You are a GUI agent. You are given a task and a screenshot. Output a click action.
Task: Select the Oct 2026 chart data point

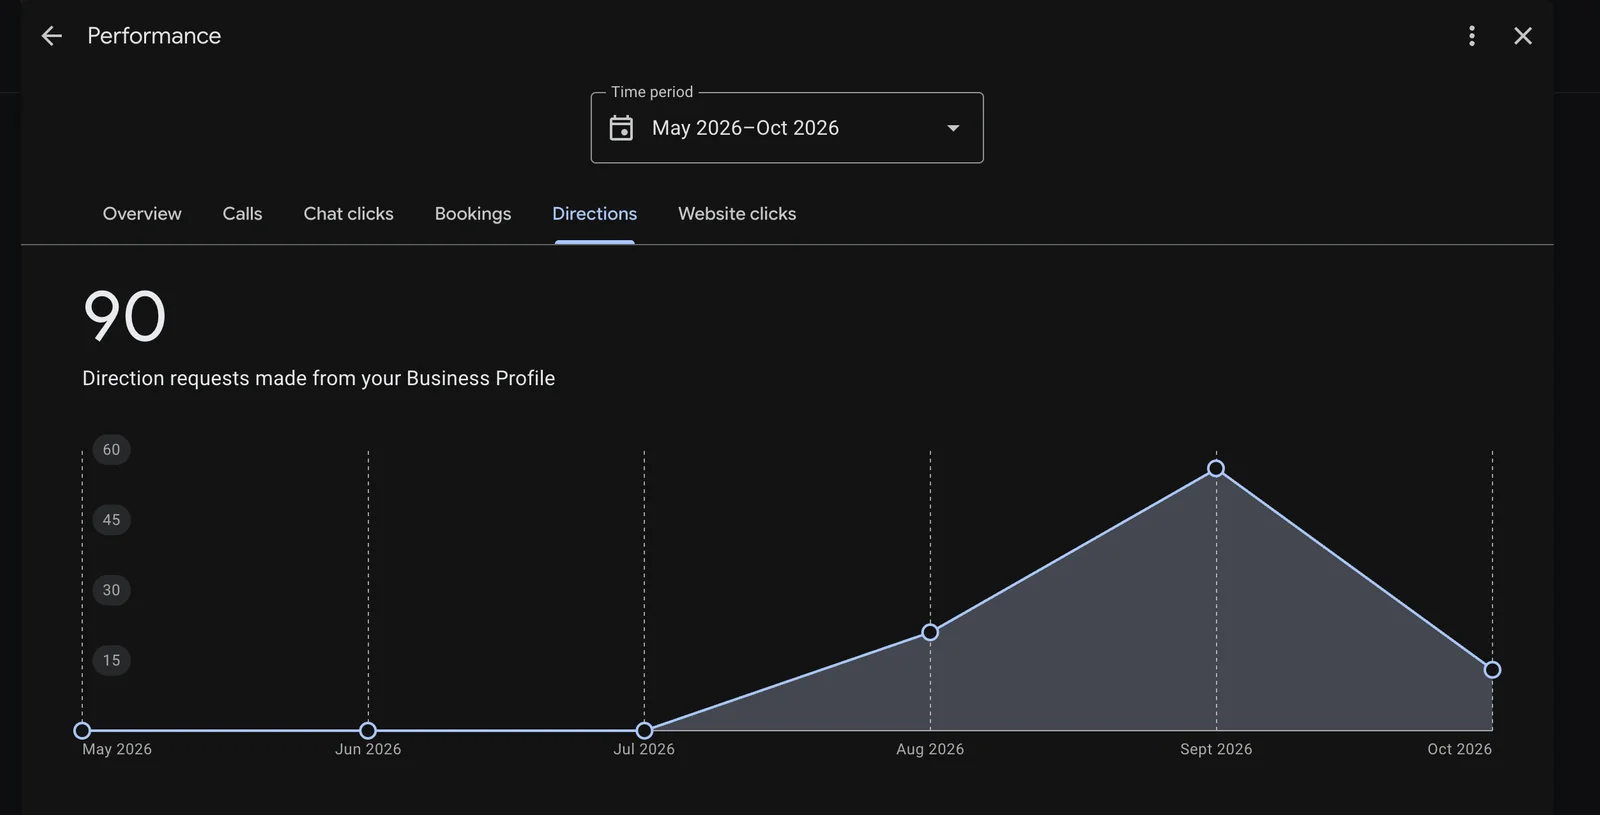pyautogui.click(x=1492, y=670)
